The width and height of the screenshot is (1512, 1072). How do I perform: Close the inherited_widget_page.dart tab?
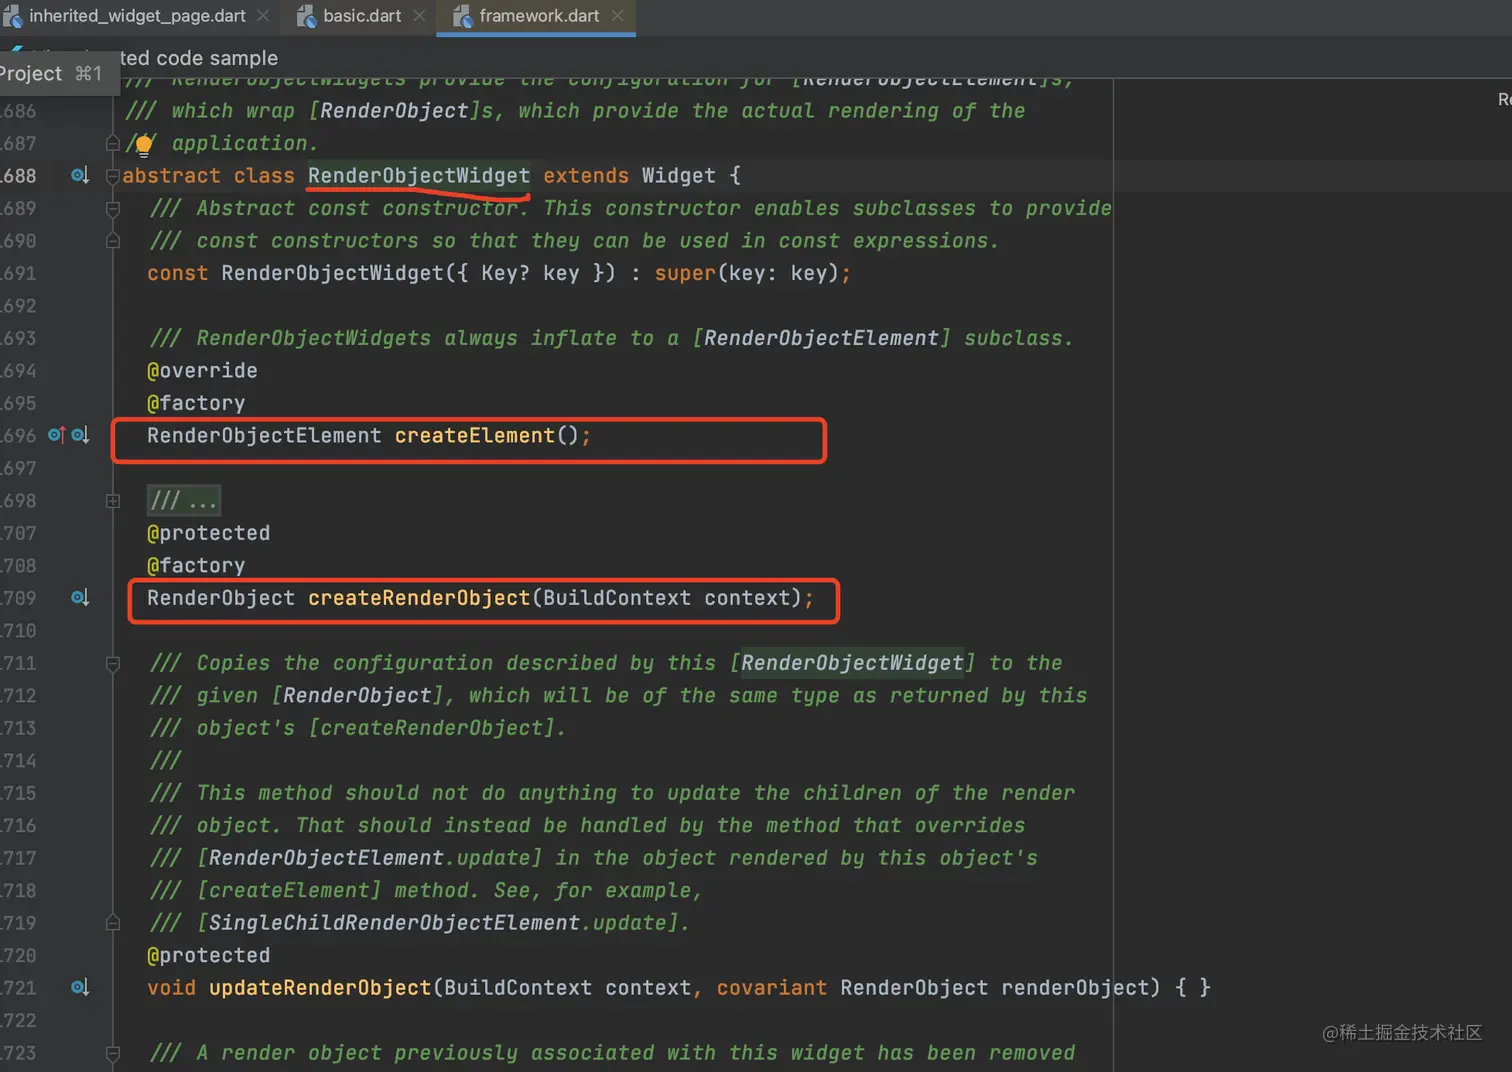click(x=263, y=16)
